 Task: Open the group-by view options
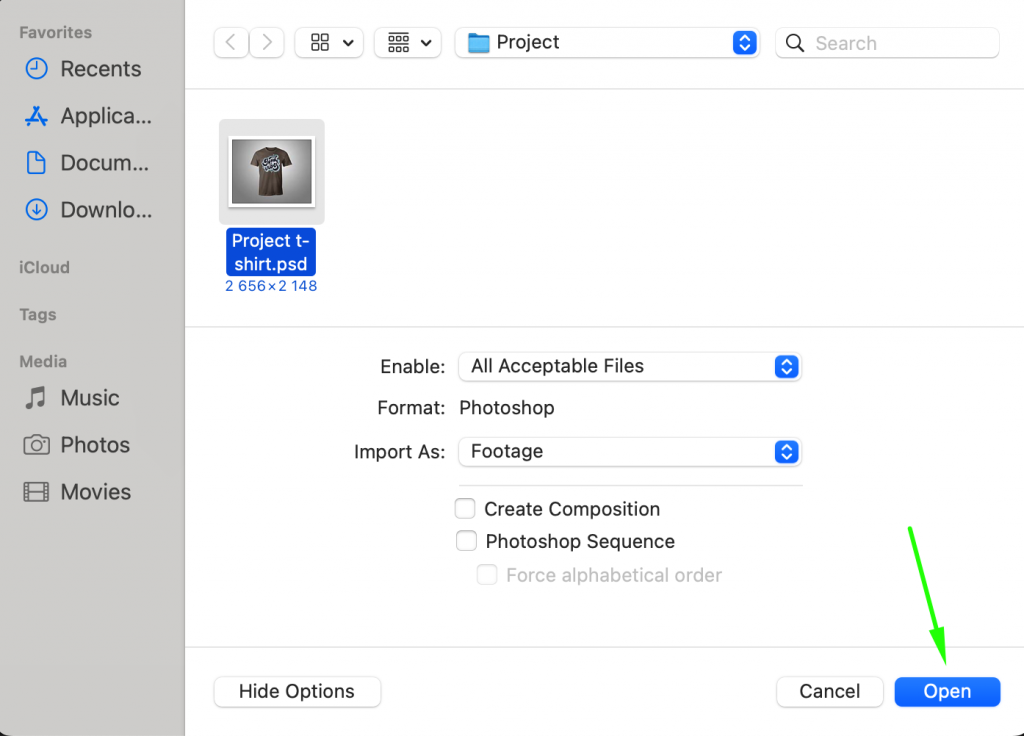point(408,42)
